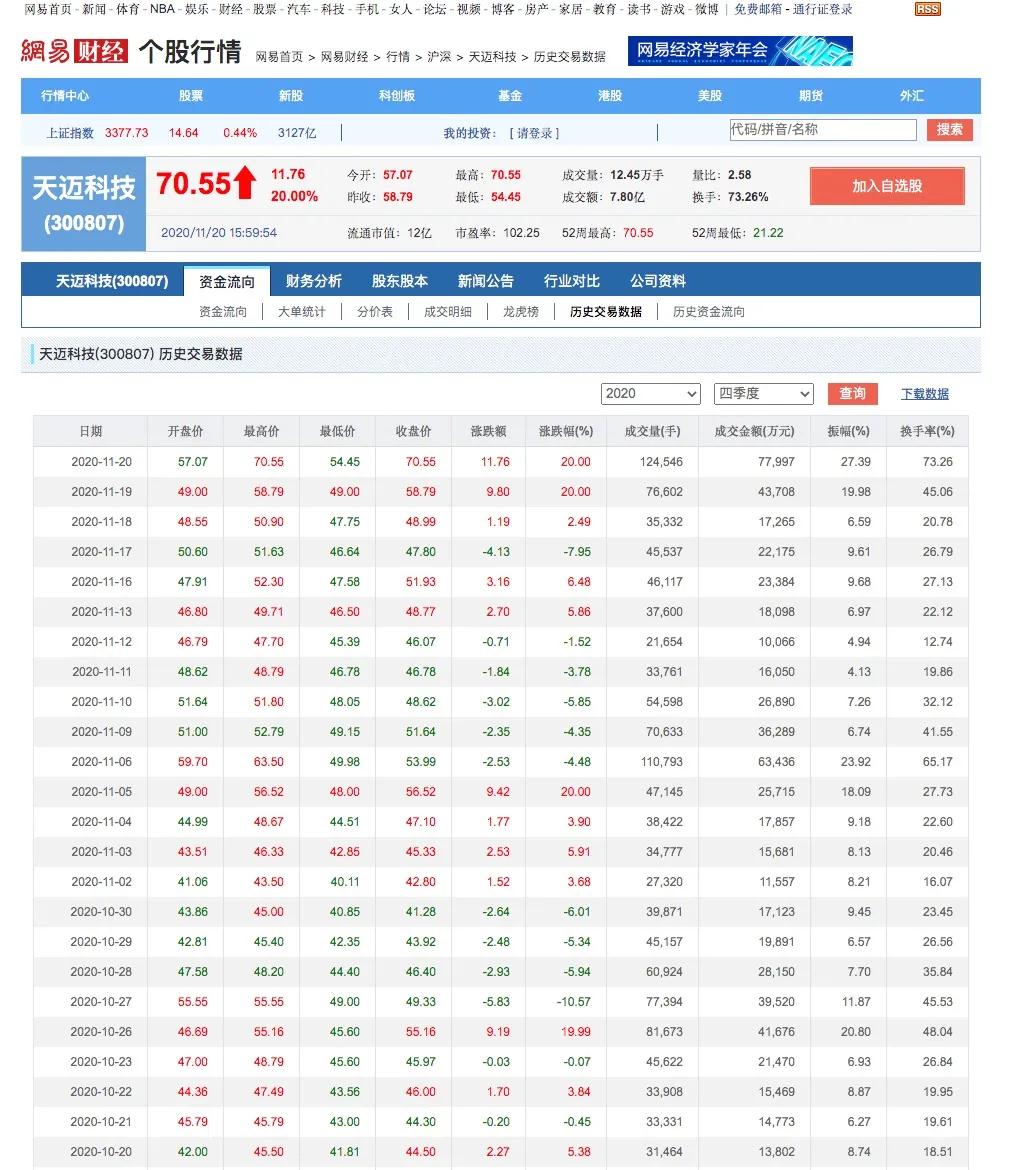Switch to the 行业对比 tab
1033x1170 pixels.
pos(572,281)
